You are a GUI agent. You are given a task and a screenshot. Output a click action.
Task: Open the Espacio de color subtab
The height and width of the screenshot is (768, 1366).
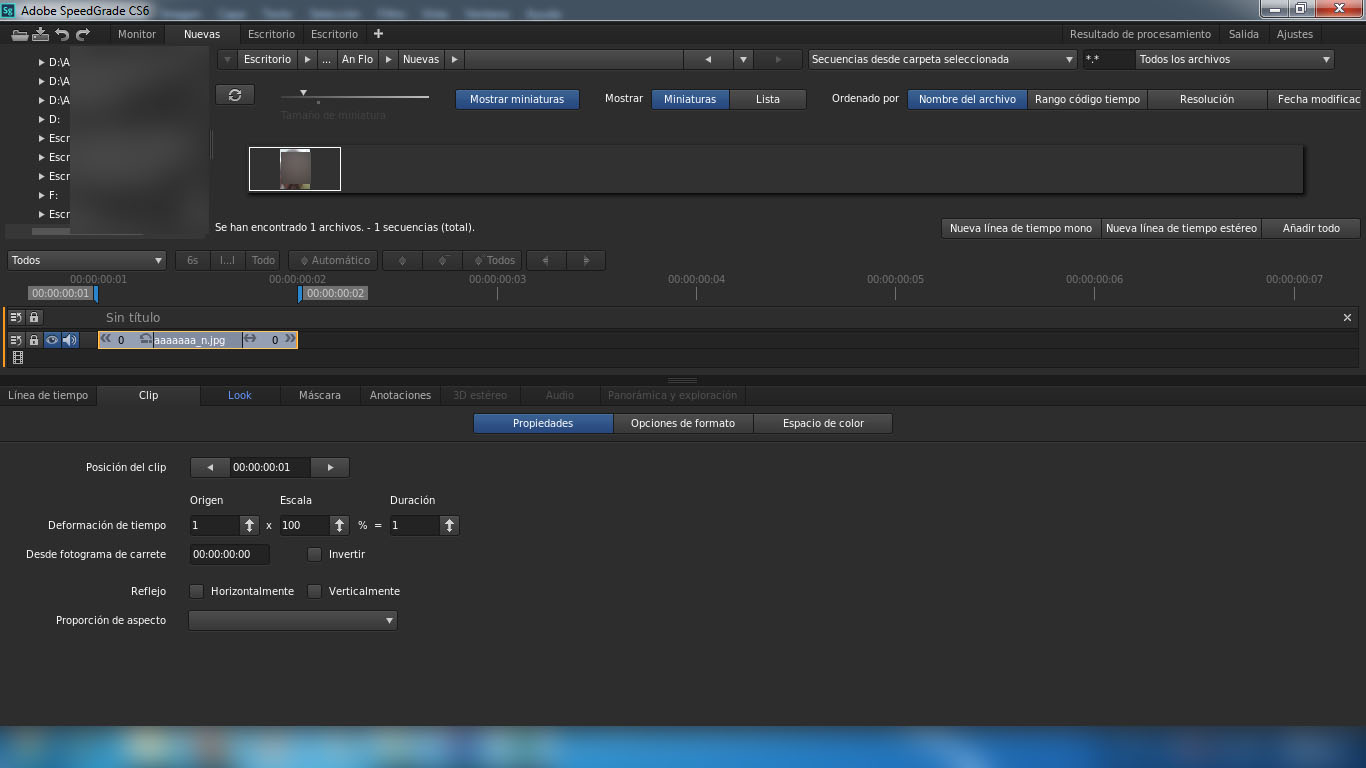[x=823, y=423]
